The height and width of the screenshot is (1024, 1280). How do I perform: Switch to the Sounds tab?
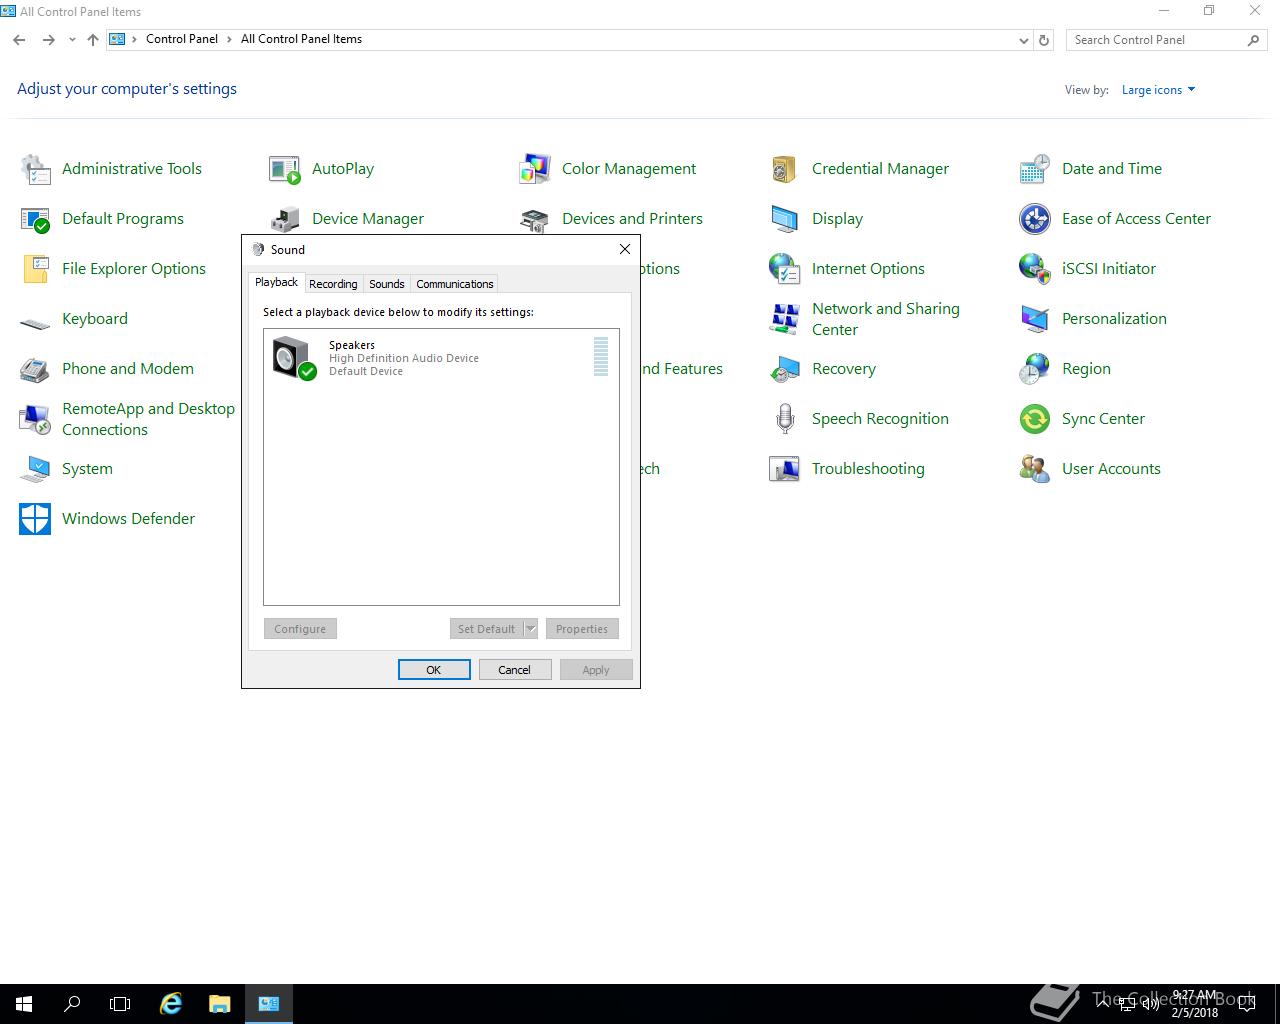pyautogui.click(x=387, y=284)
